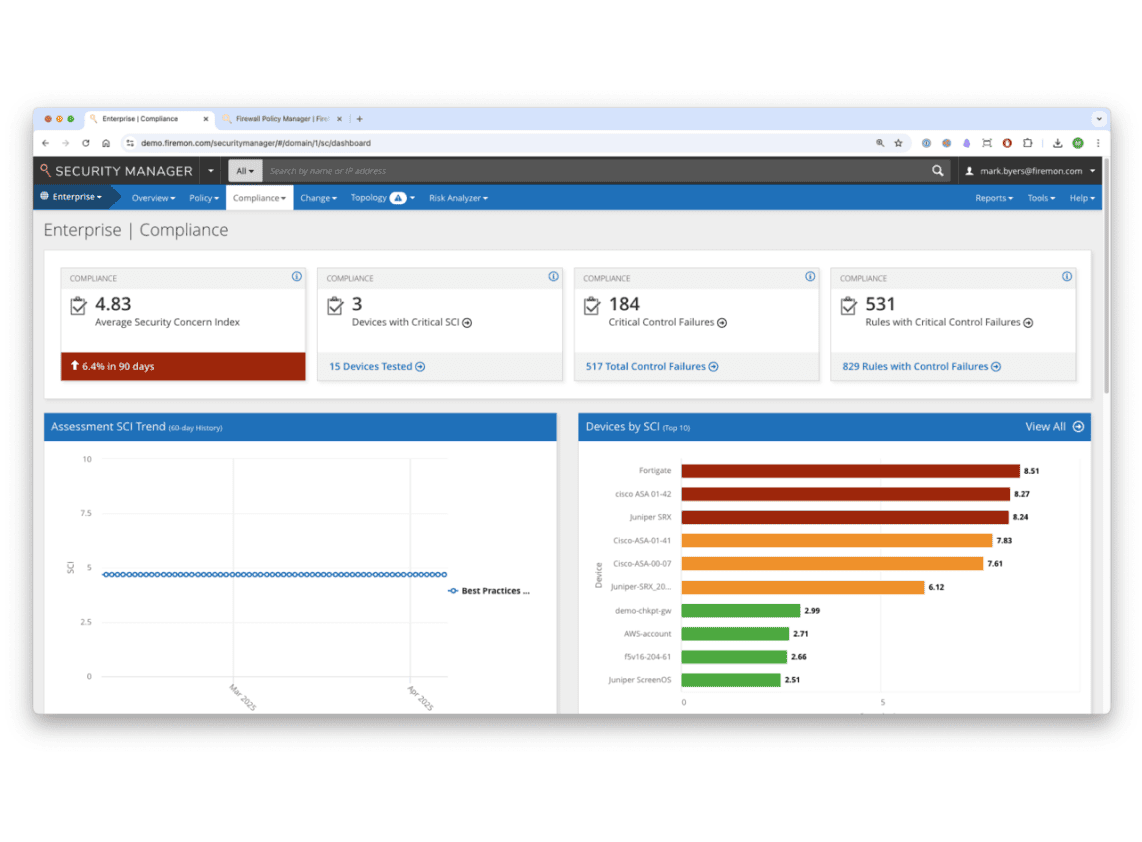
Task: Click the user account icon
Action: click(969, 171)
